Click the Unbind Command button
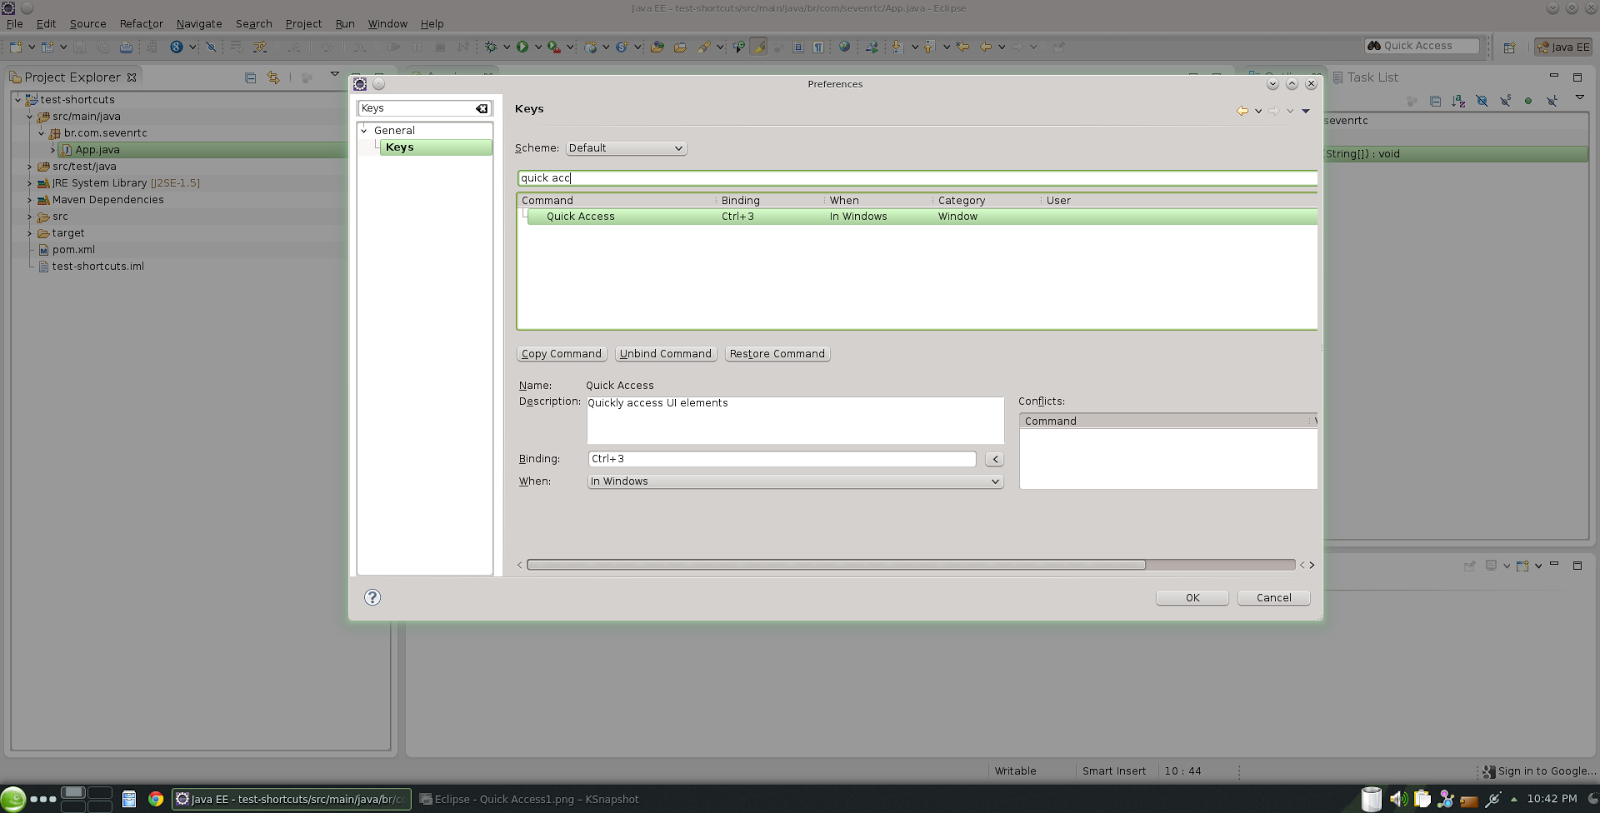This screenshot has height=813, width=1600. point(665,354)
